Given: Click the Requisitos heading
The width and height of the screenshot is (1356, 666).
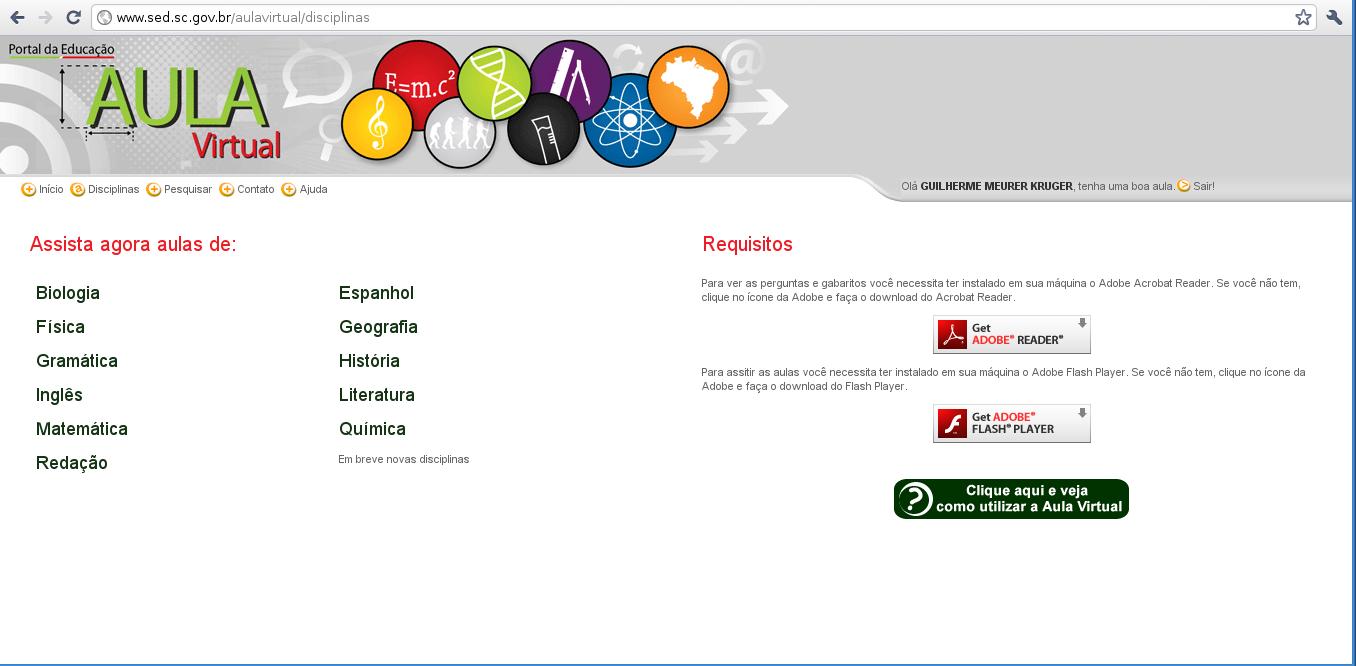Looking at the screenshot, I should tap(747, 244).
